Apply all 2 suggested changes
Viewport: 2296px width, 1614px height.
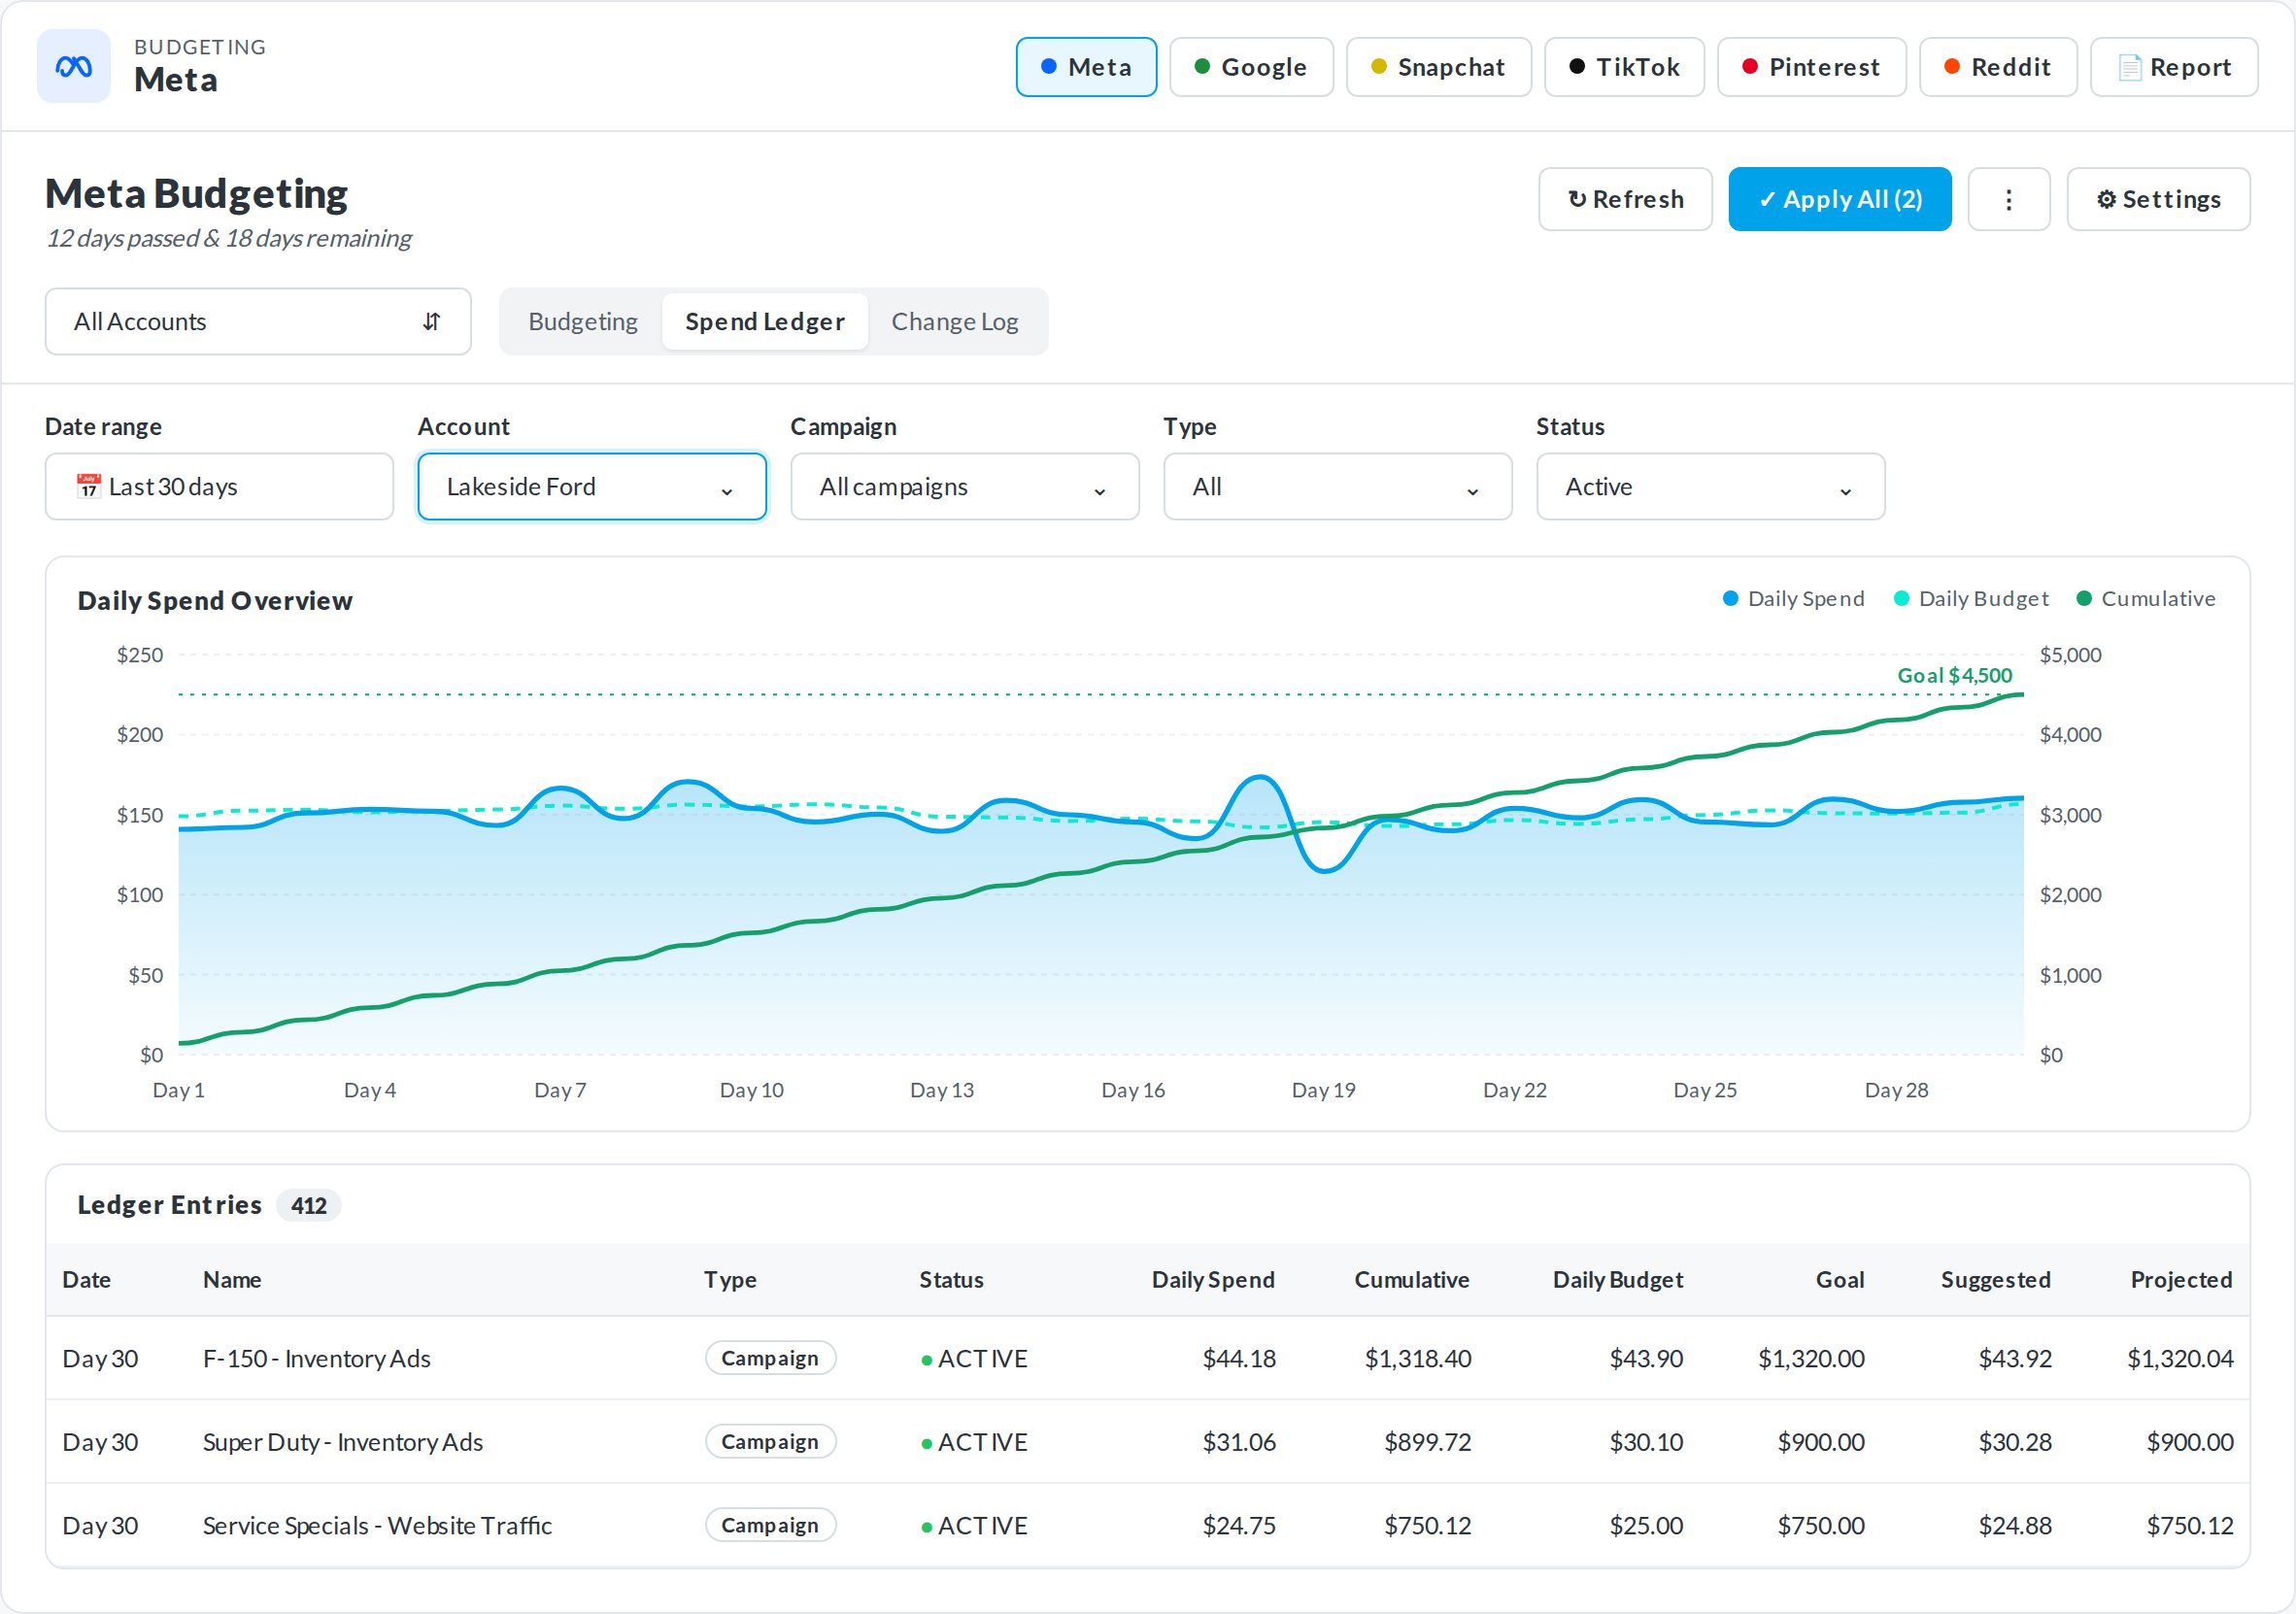click(x=1839, y=199)
